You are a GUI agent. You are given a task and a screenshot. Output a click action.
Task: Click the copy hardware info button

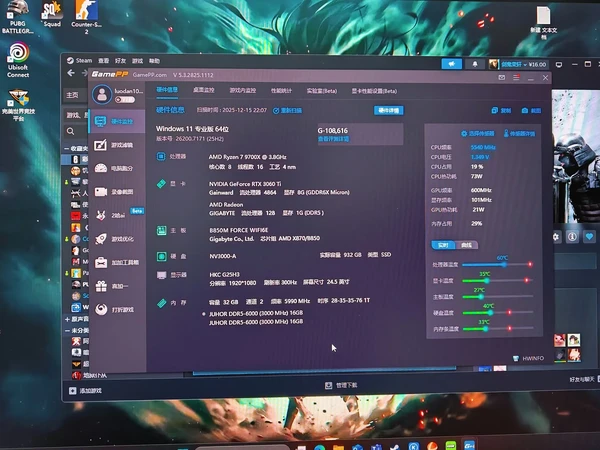point(501,111)
